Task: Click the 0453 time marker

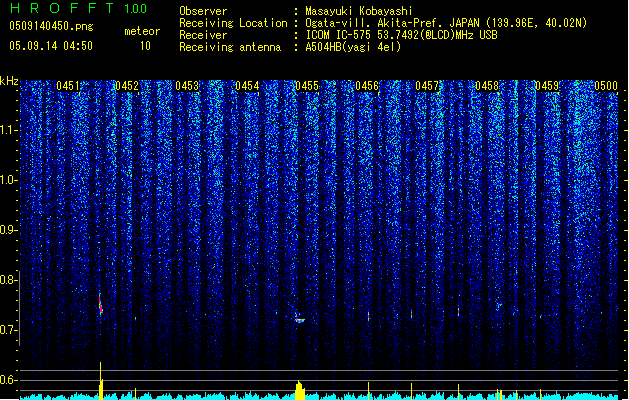Action: [187, 86]
